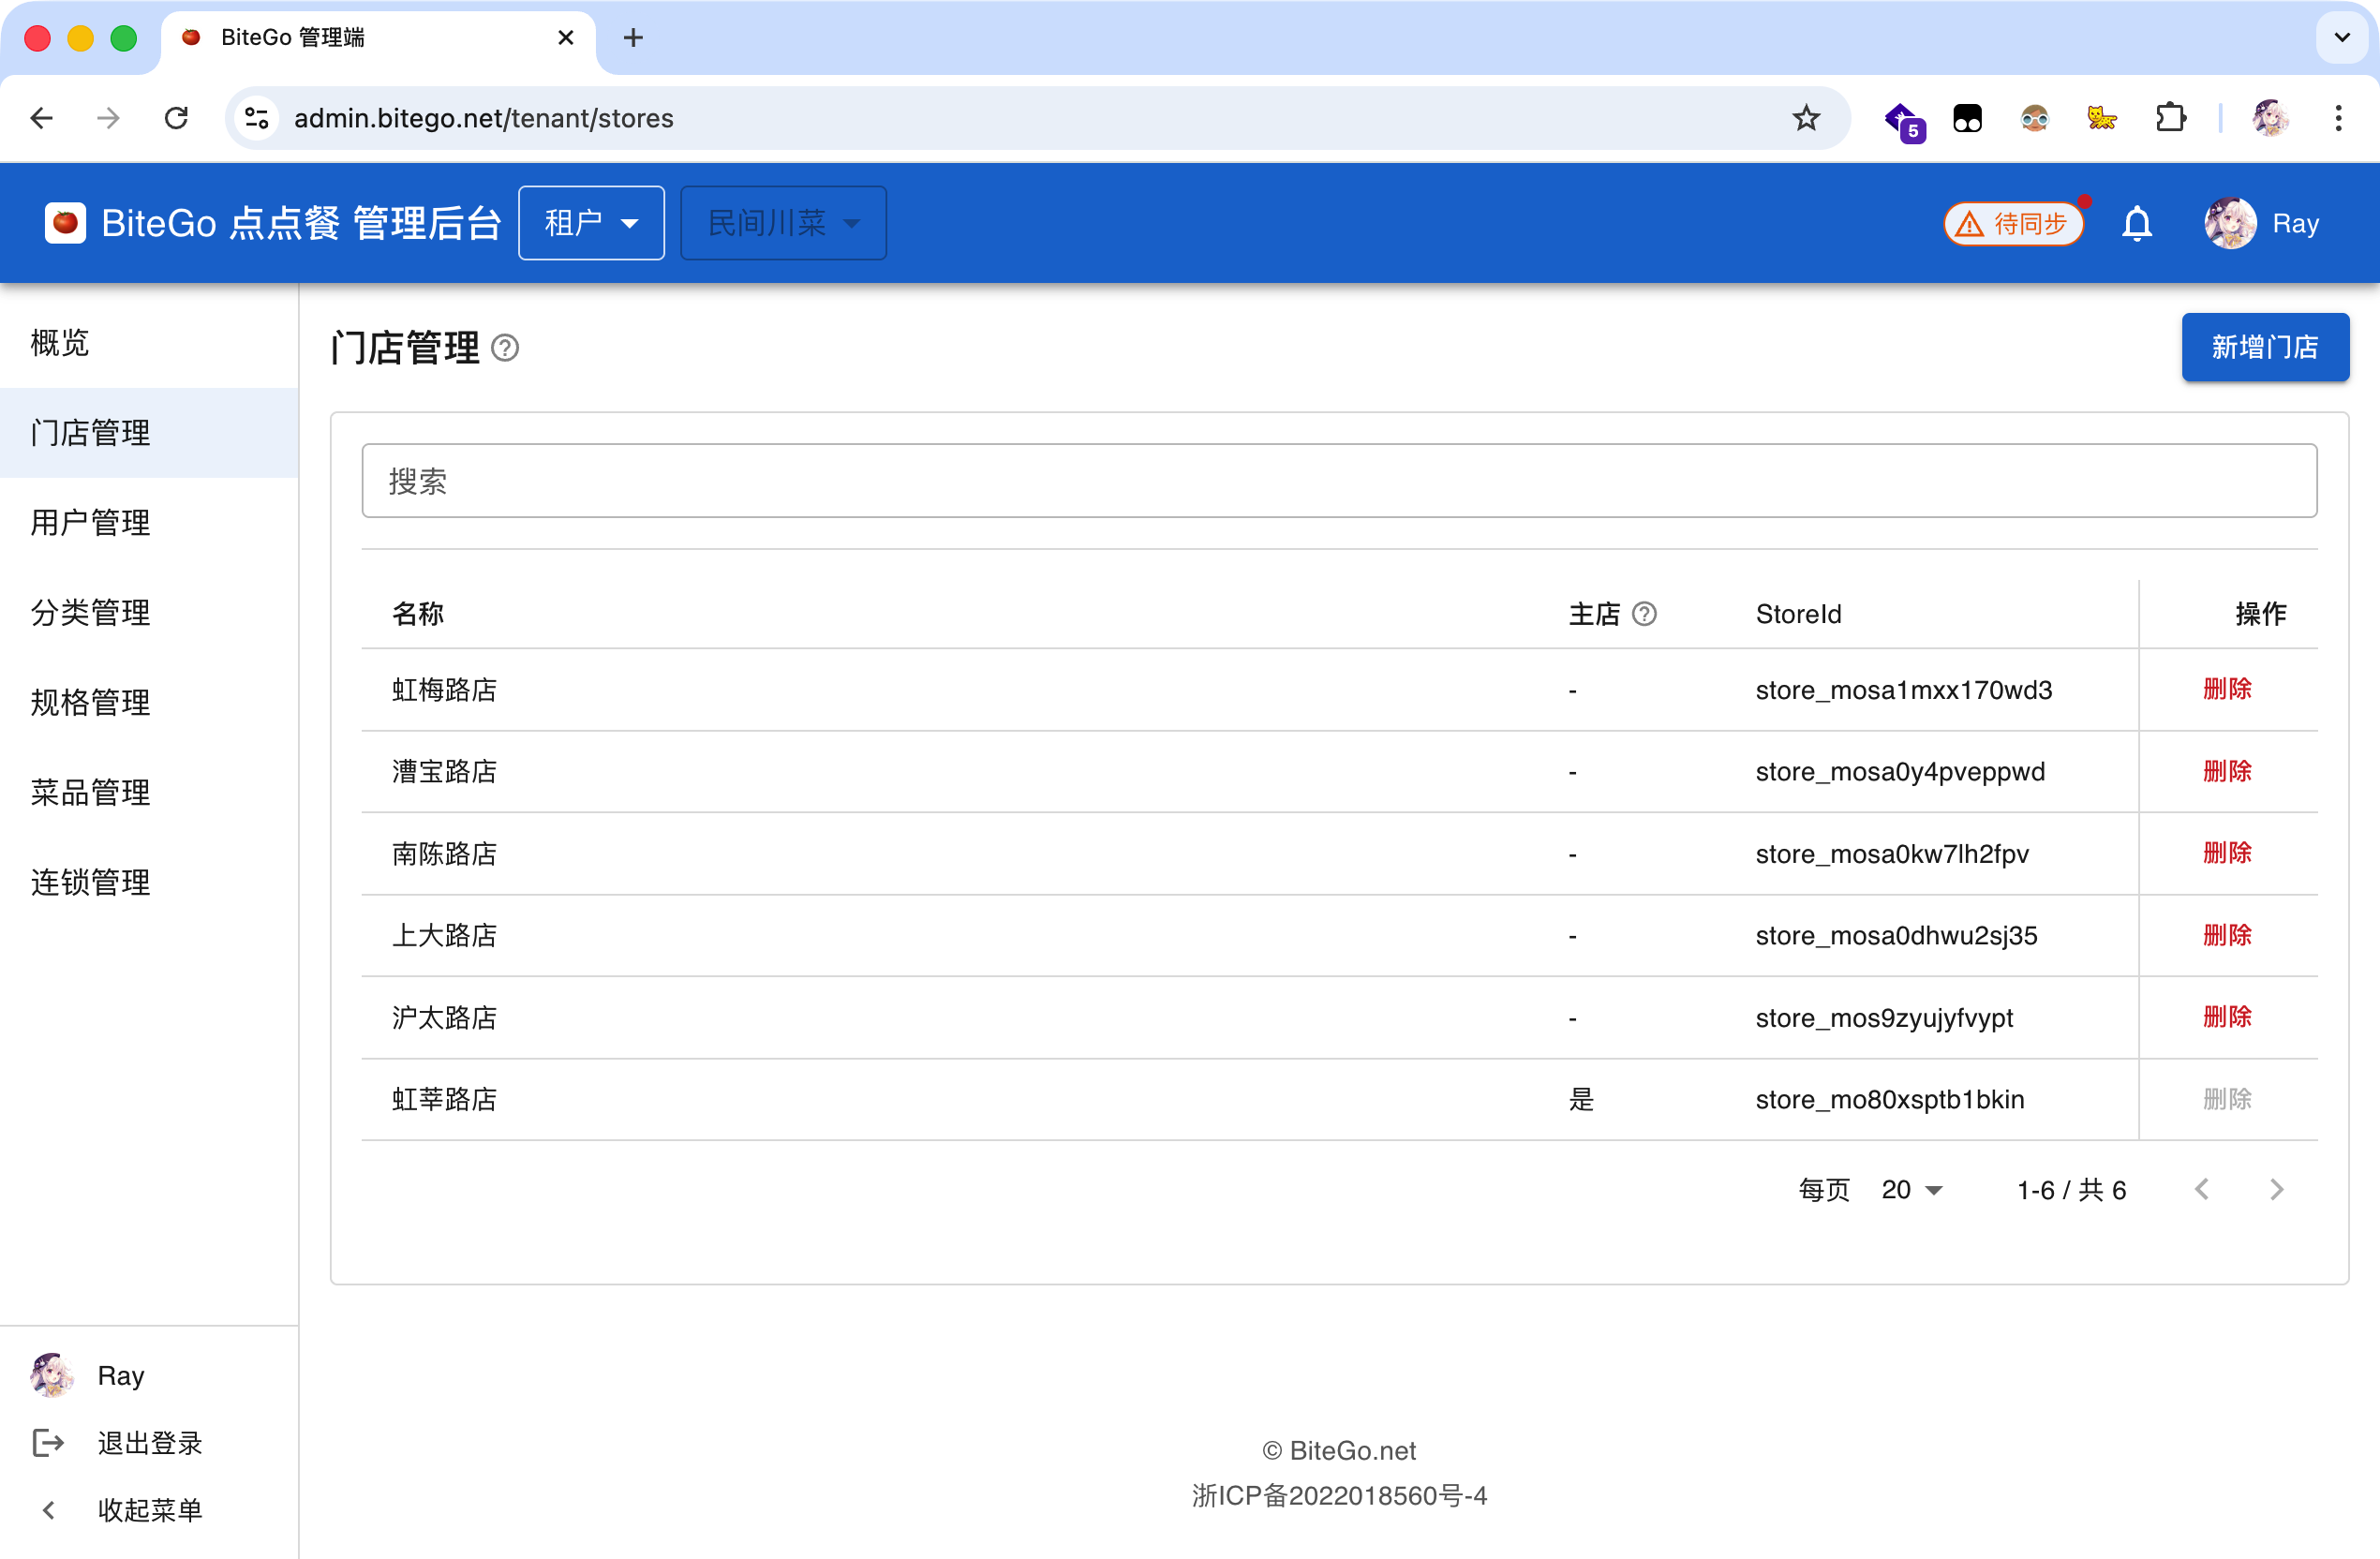Click the 退出登录 logout icon
Viewport: 2380px width, 1559px height.
pos(48,1442)
